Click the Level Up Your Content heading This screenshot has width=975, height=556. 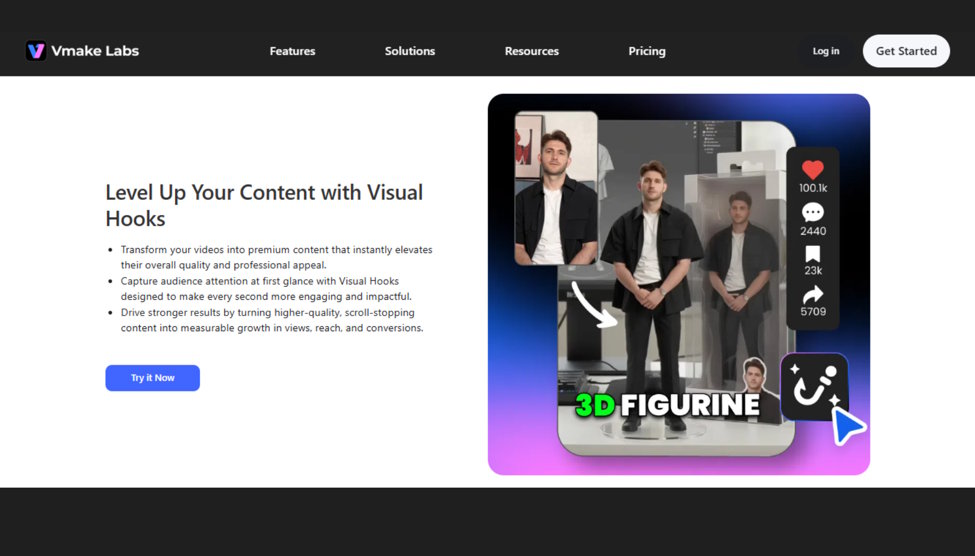click(x=264, y=205)
